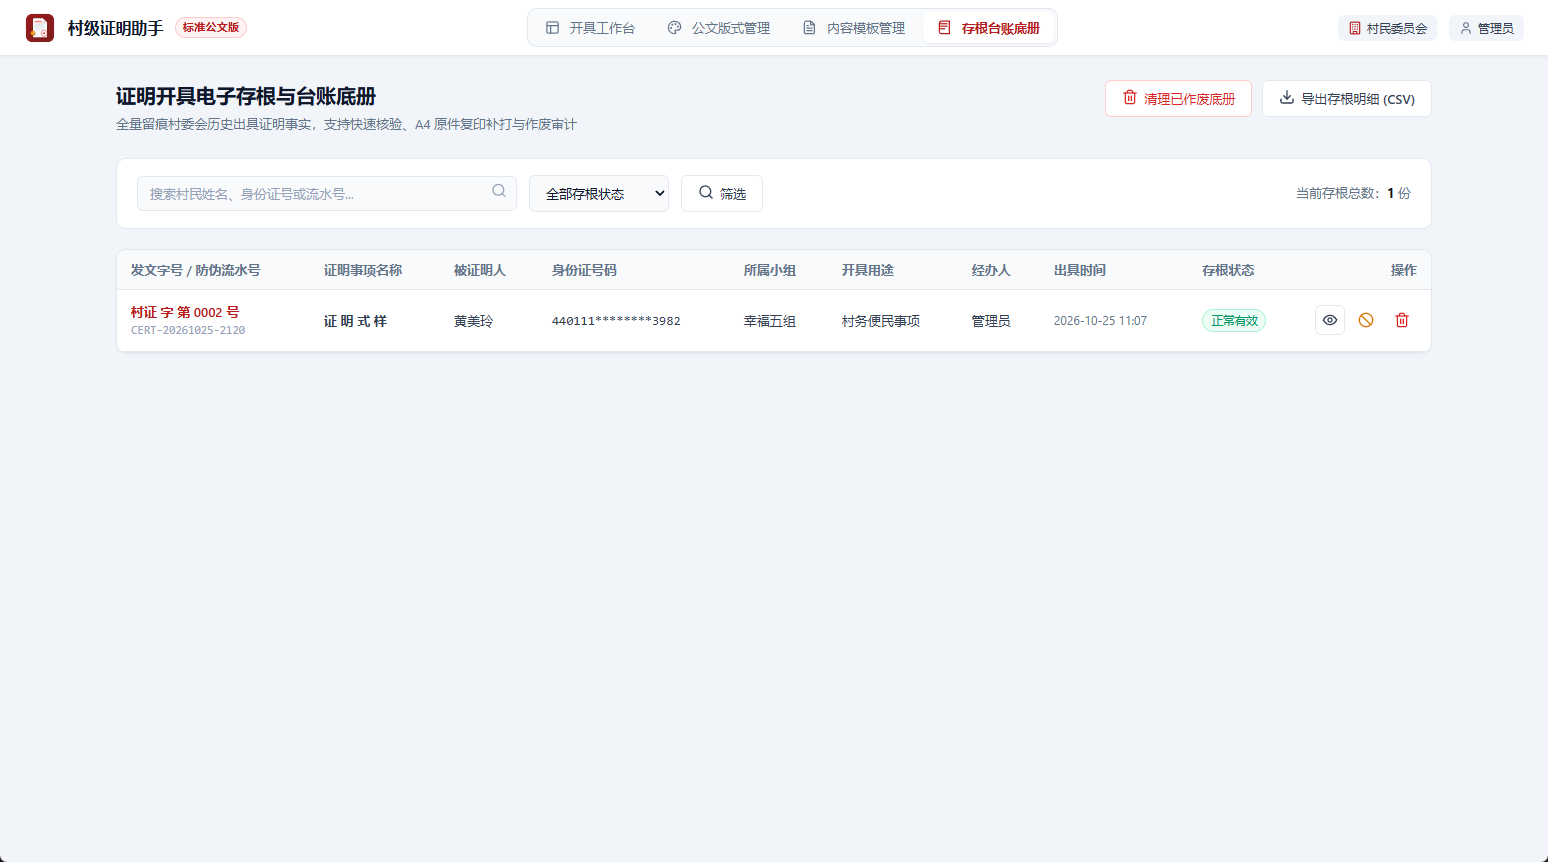Click the magnifier icon in the search box

pyautogui.click(x=499, y=191)
